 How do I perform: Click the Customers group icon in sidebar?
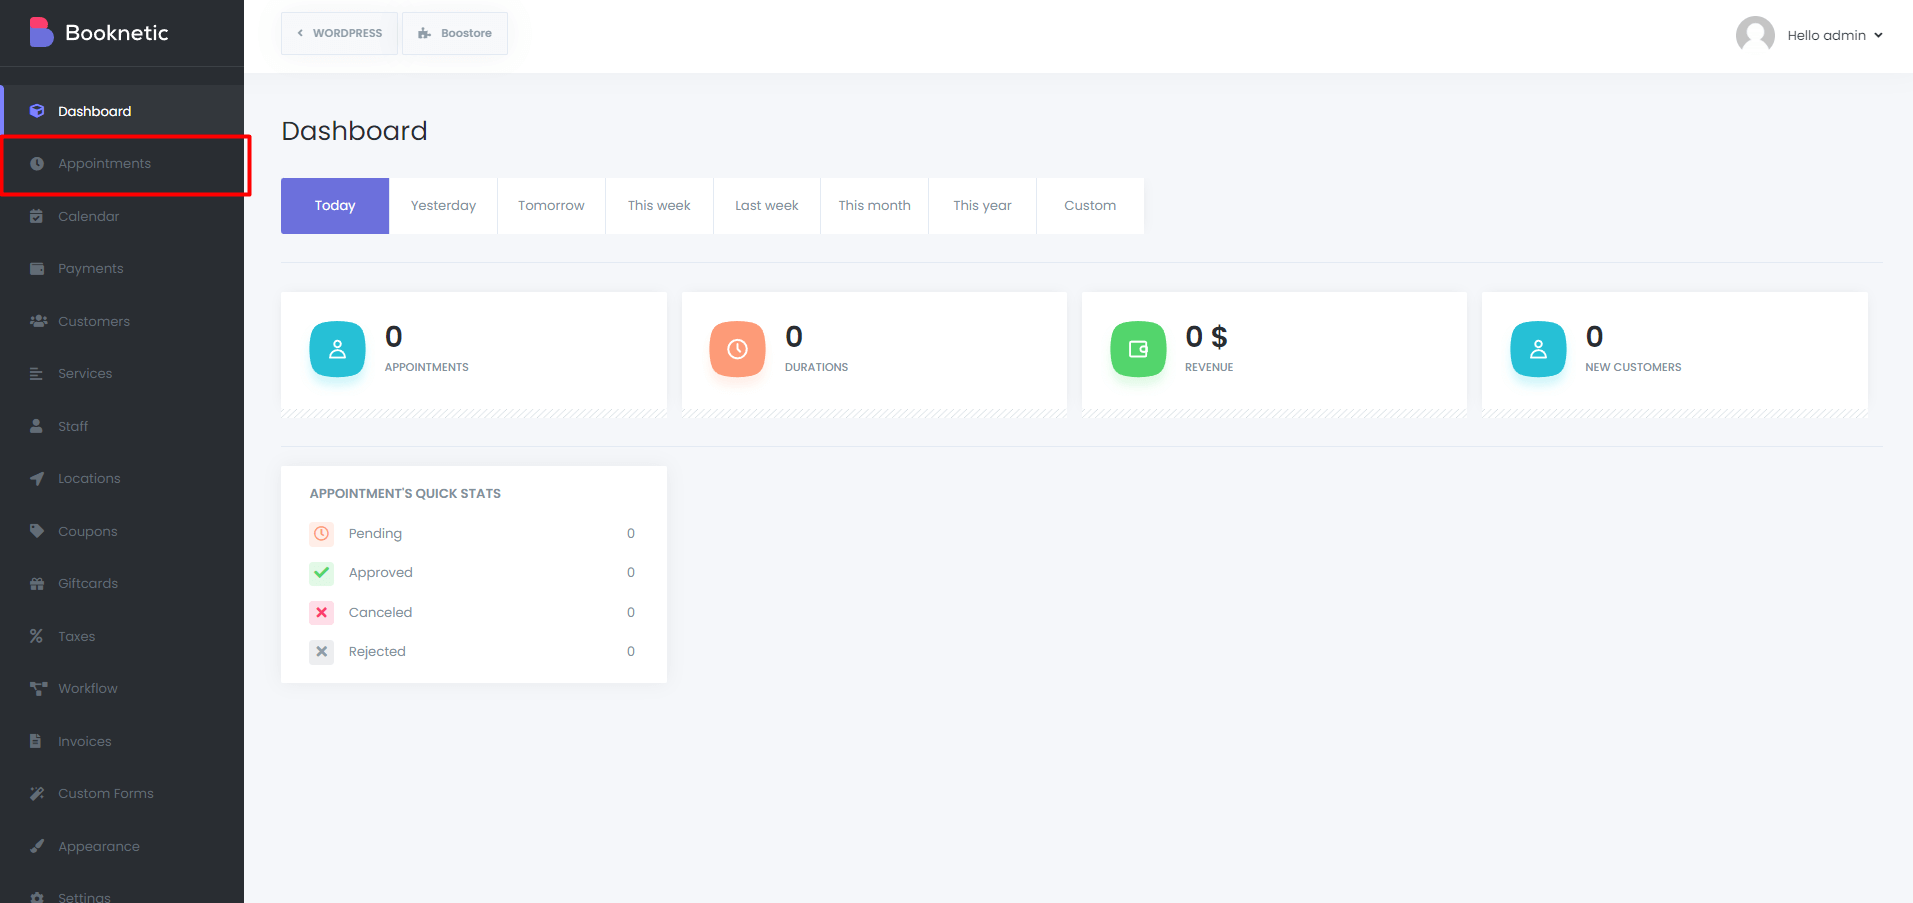coord(38,321)
